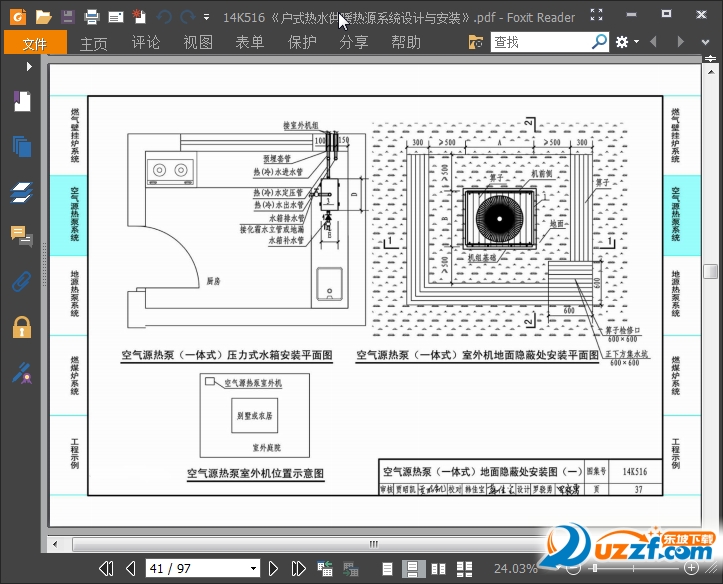Open a file with the folder icon
Image resolution: width=723 pixels, height=584 pixels.
click(43, 18)
